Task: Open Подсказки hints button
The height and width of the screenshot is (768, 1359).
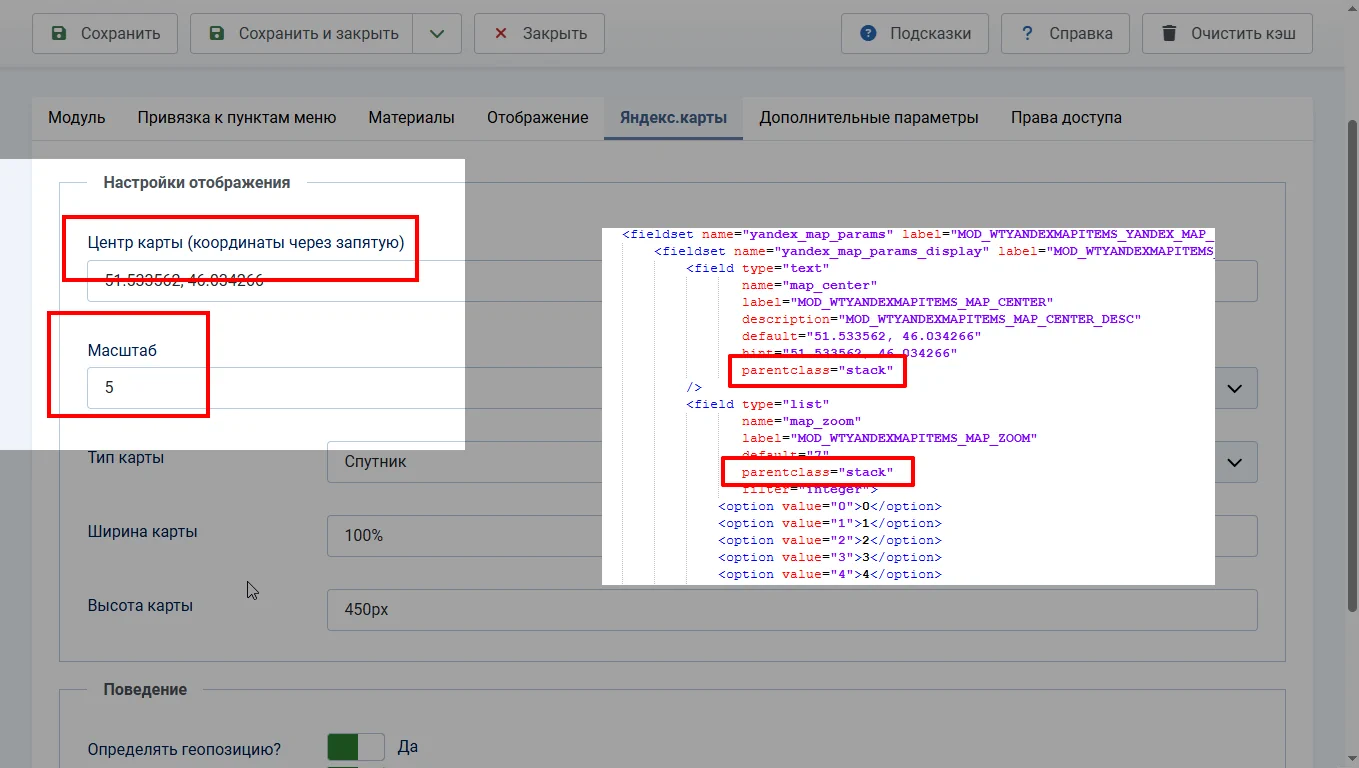Action: [x=915, y=33]
